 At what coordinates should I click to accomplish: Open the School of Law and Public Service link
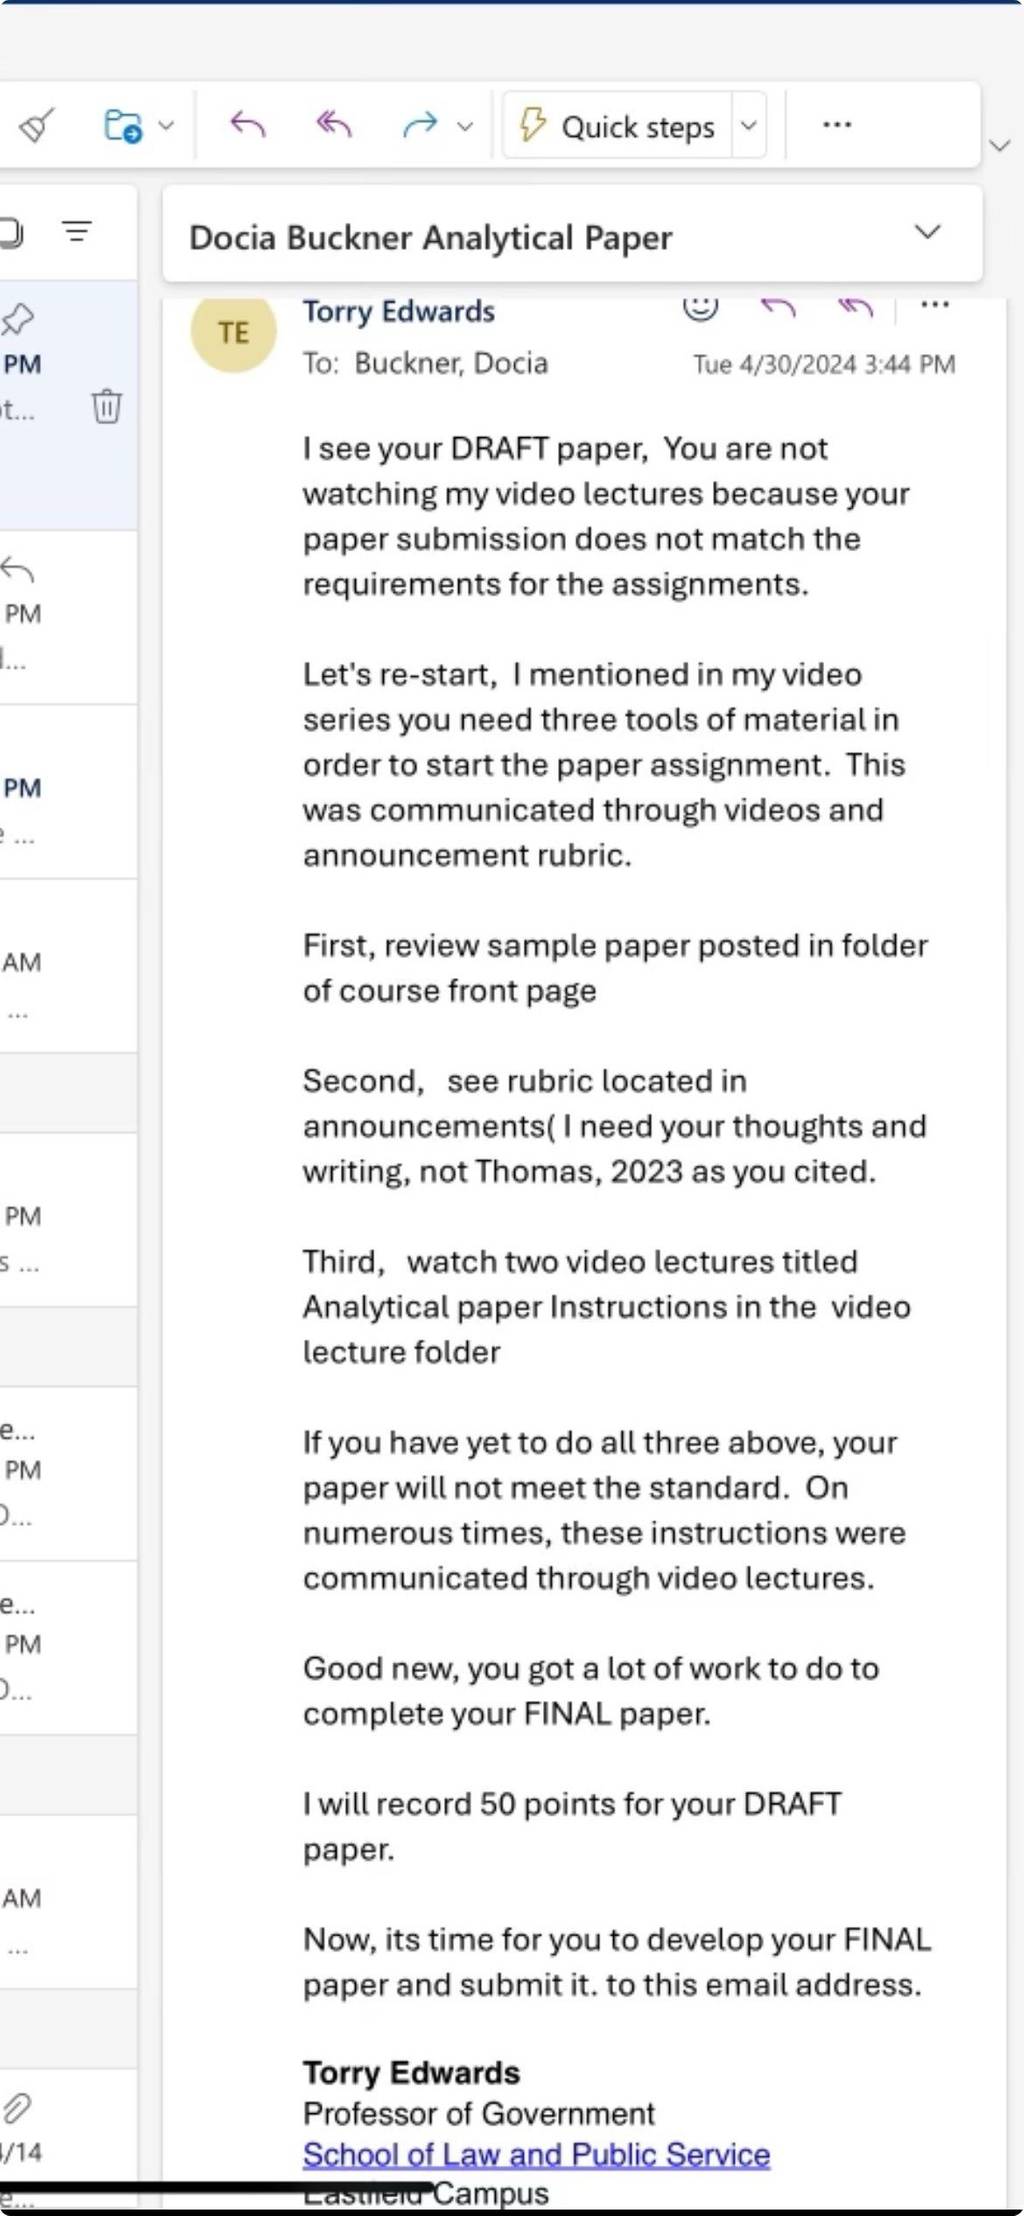pyautogui.click(x=536, y=2154)
